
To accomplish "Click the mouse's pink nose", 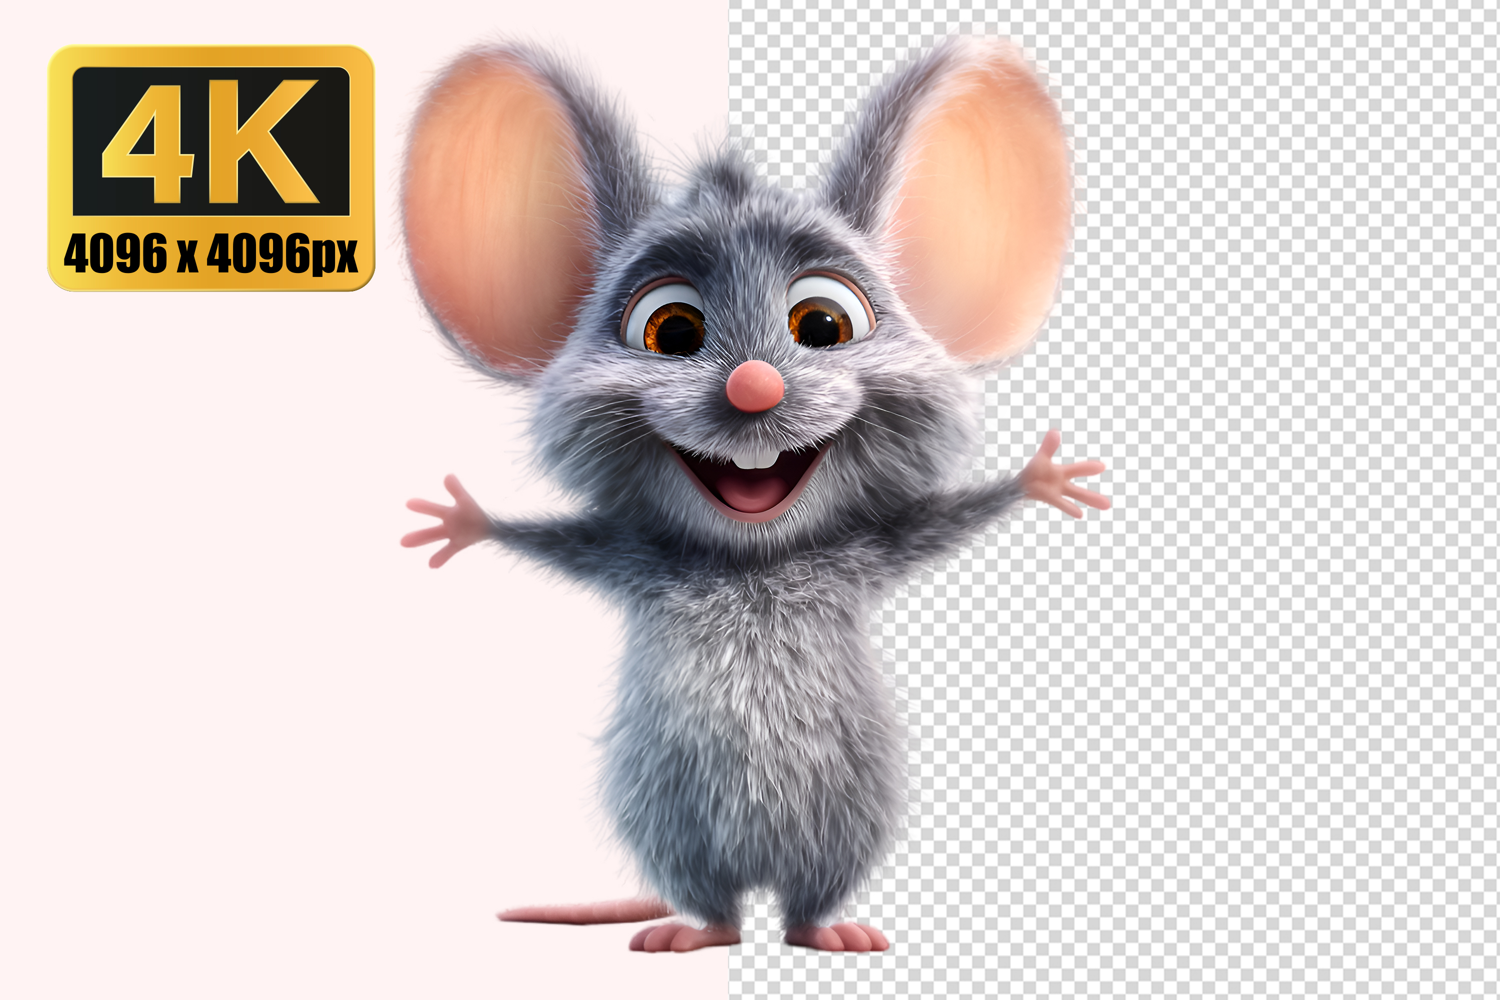I will [754, 386].
